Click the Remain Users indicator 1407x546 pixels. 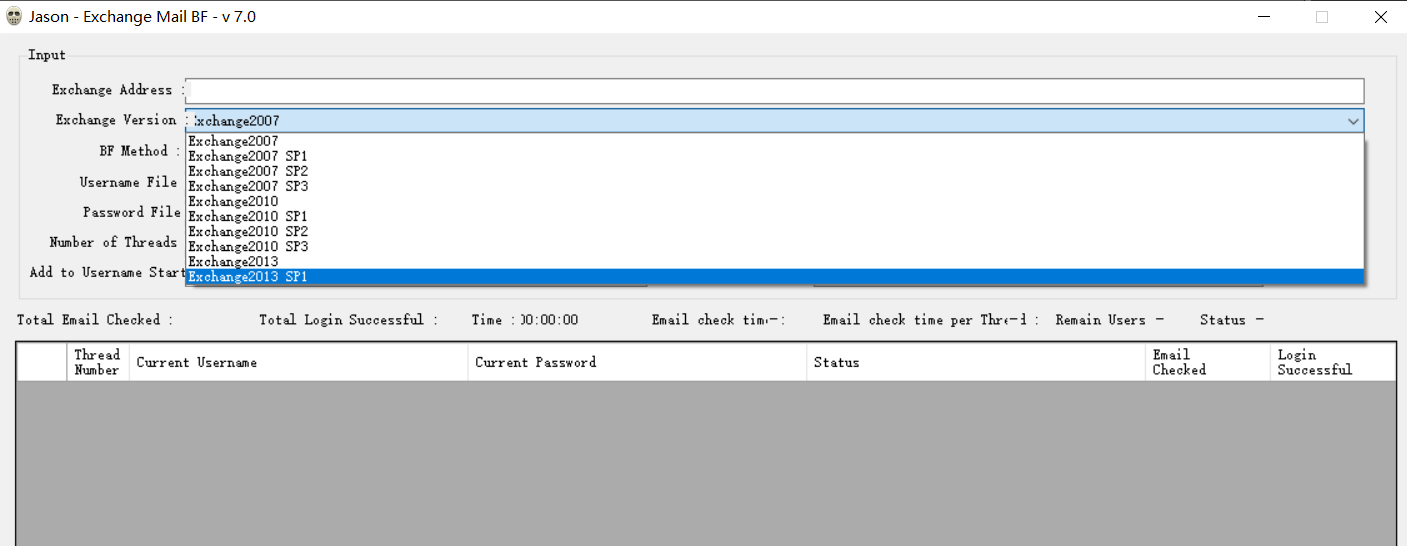(1109, 320)
